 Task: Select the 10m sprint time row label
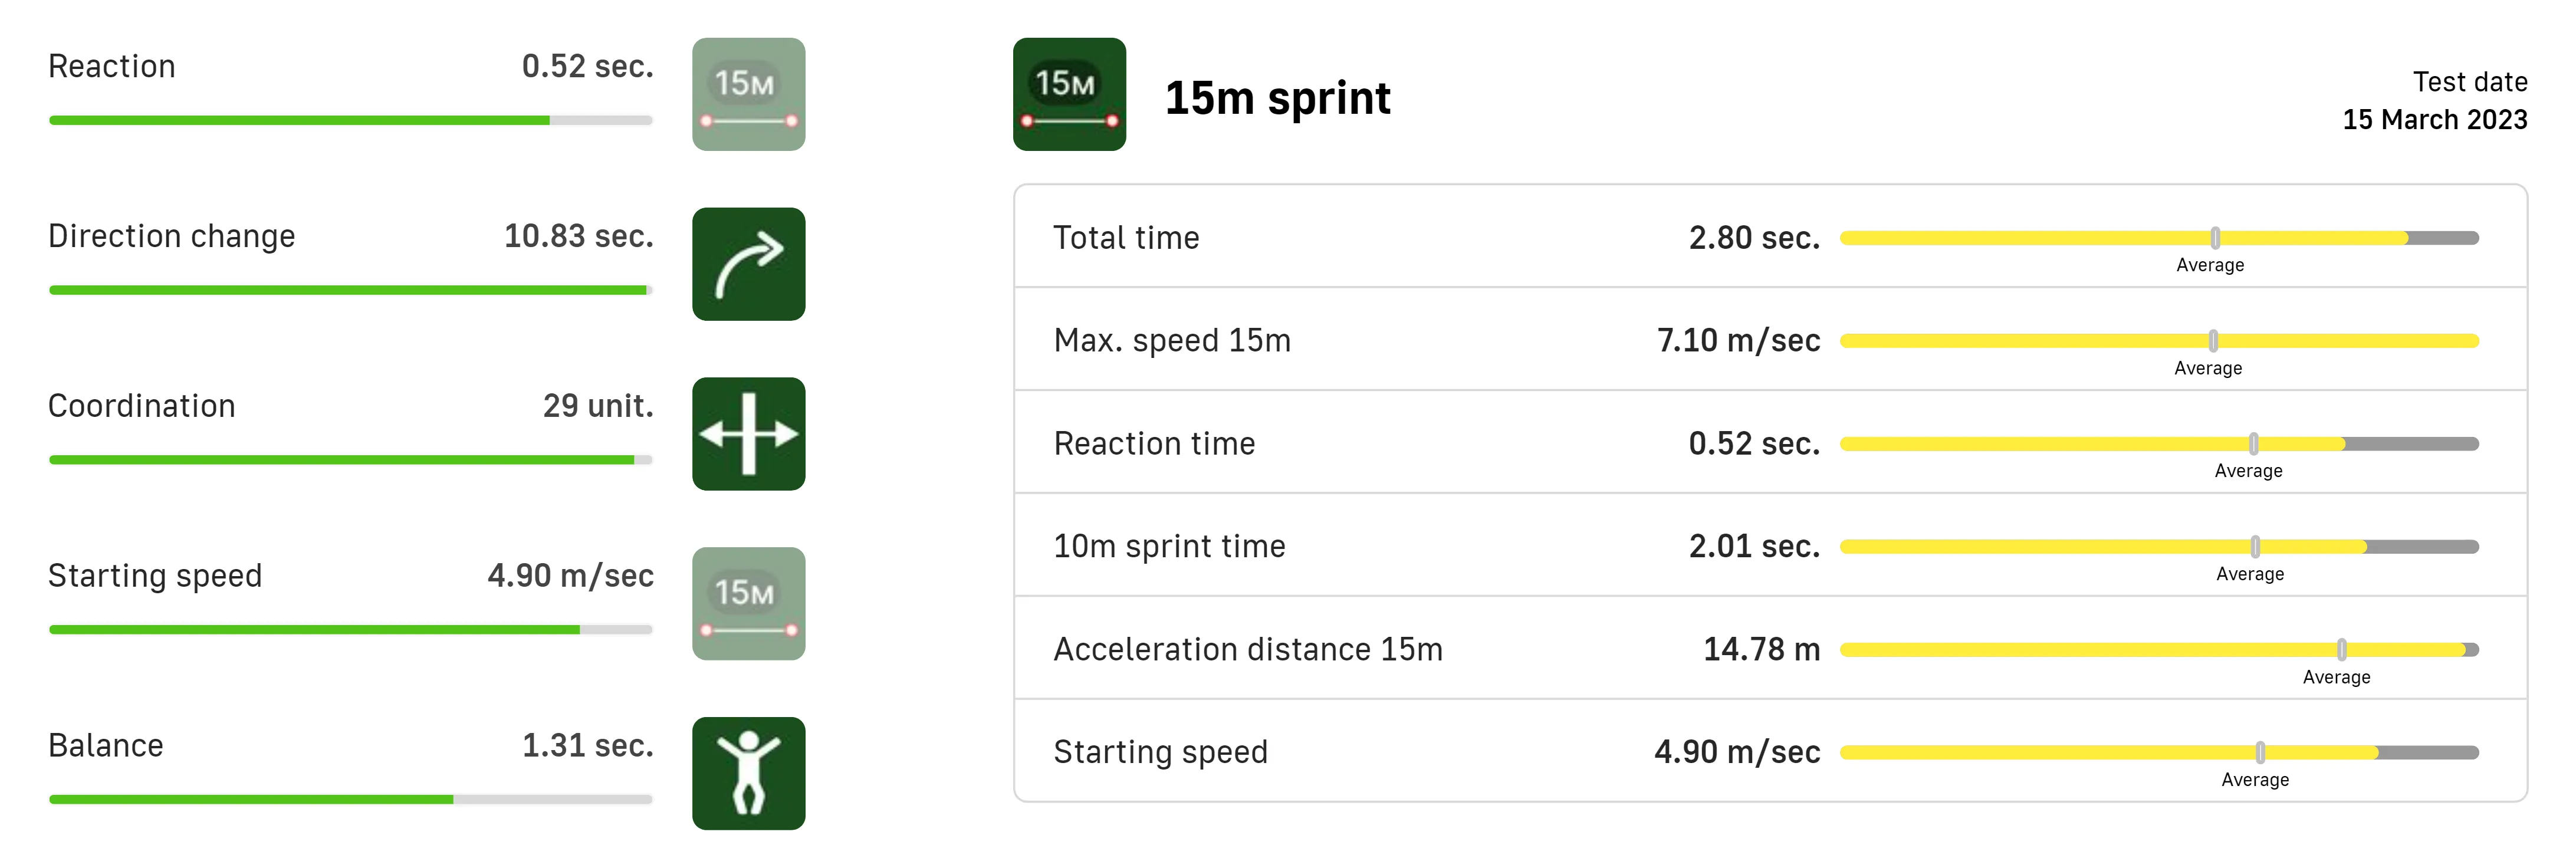pyautogui.click(x=1169, y=547)
